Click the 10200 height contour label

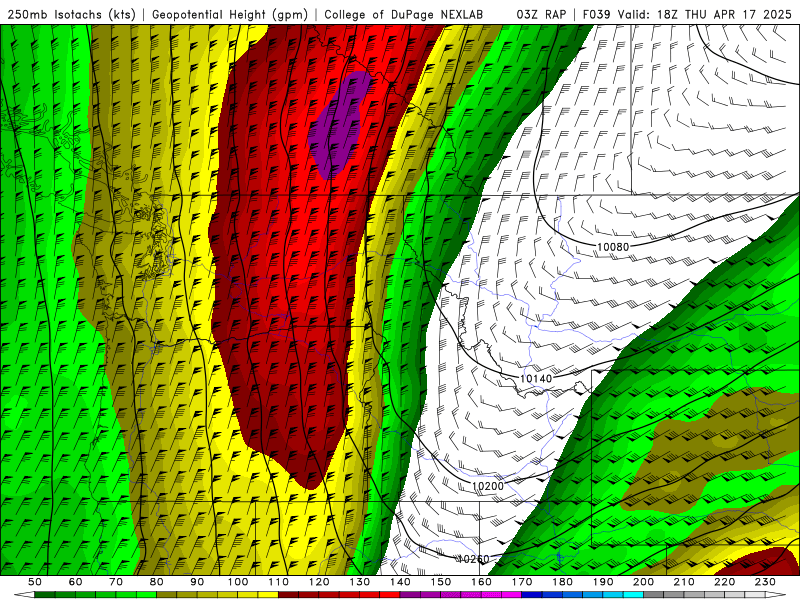488,486
